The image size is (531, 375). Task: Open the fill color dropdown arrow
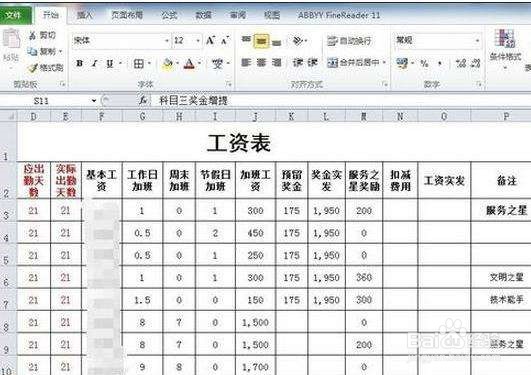coord(177,63)
